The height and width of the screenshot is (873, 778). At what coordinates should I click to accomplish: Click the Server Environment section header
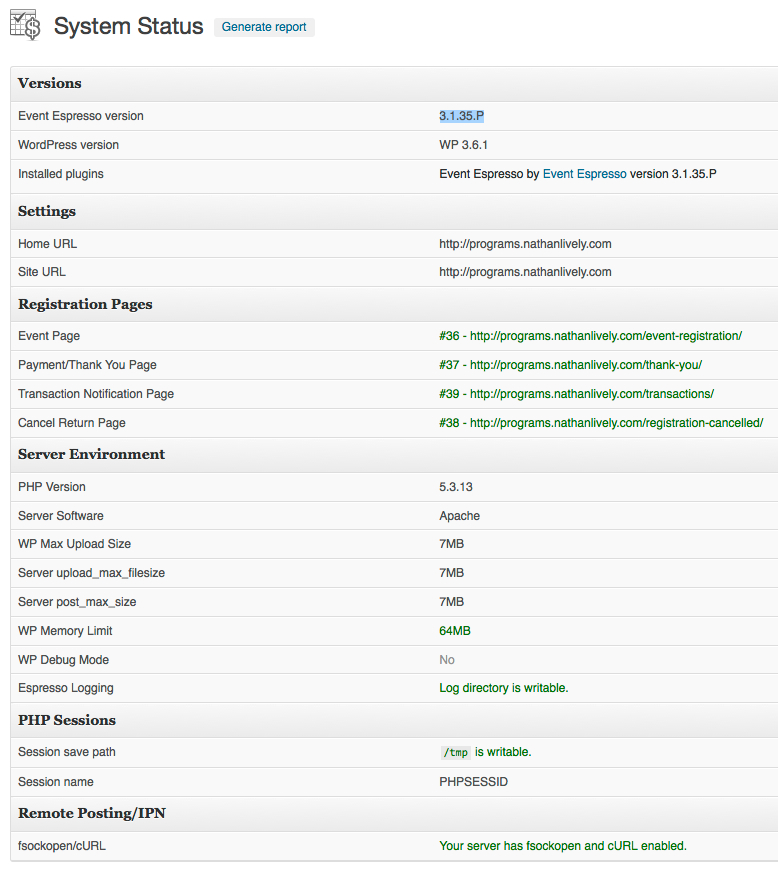click(x=91, y=454)
